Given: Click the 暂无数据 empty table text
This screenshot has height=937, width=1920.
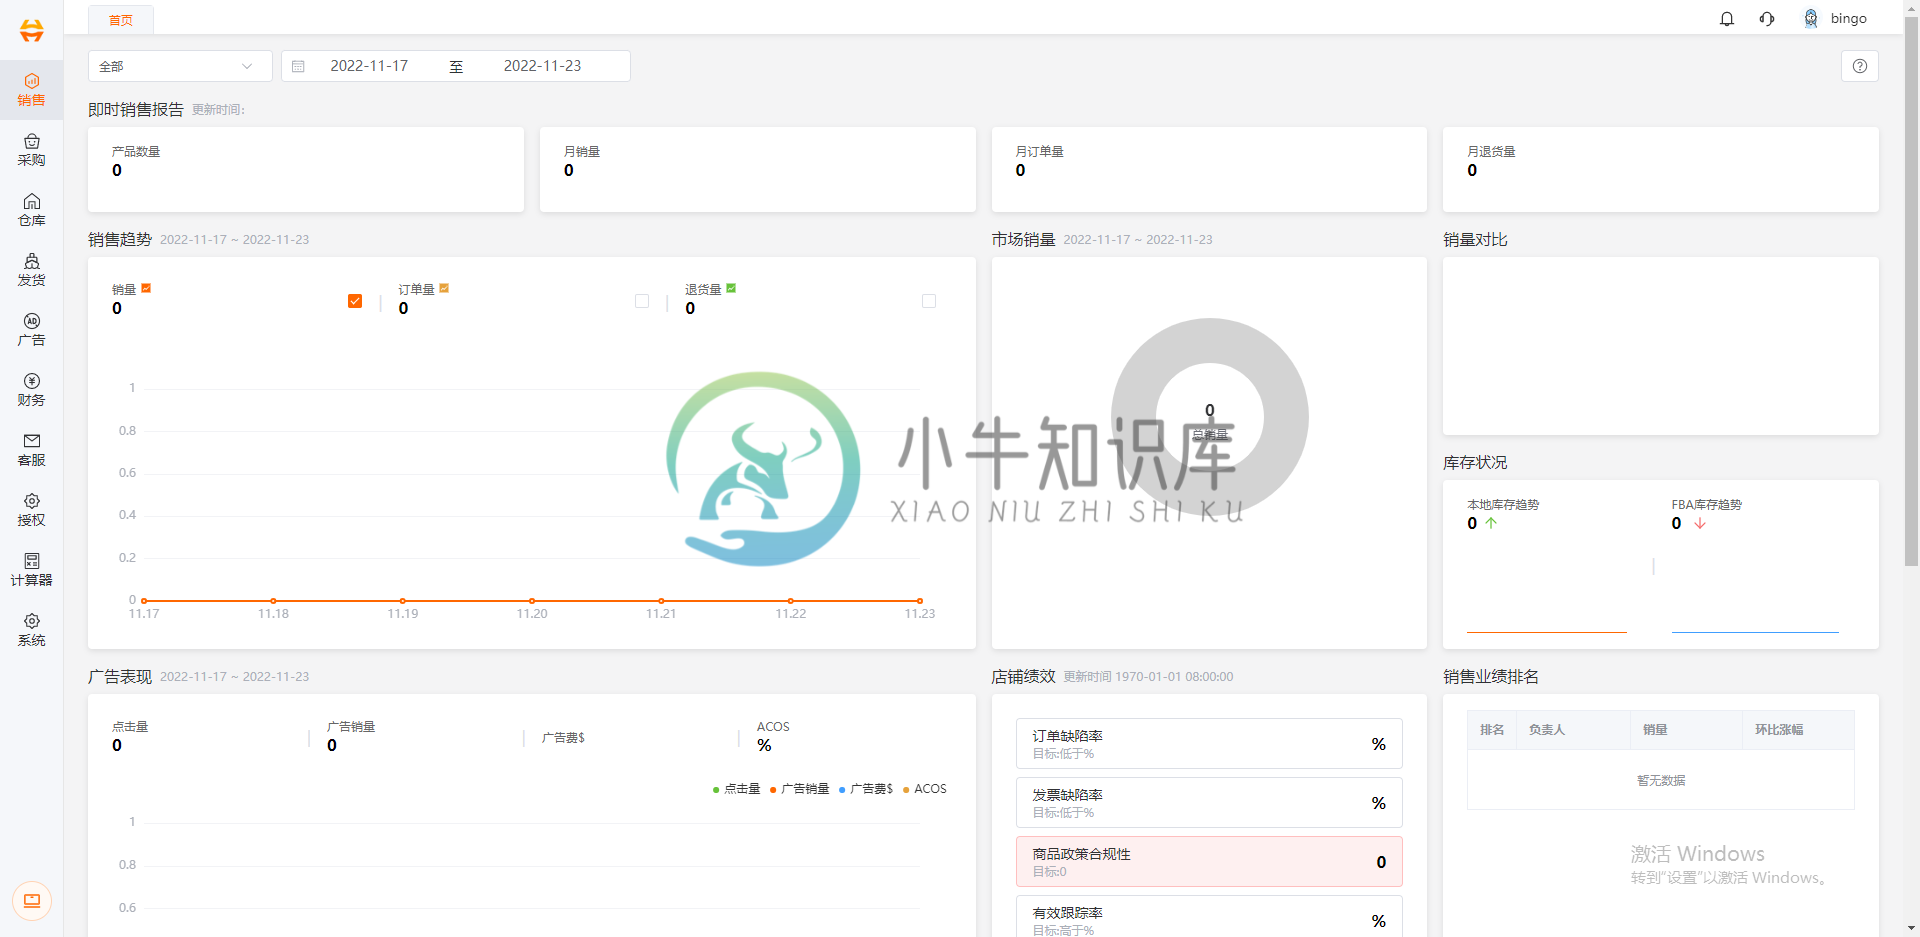Looking at the screenshot, I should pyautogui.click(x=1661, y=781).
